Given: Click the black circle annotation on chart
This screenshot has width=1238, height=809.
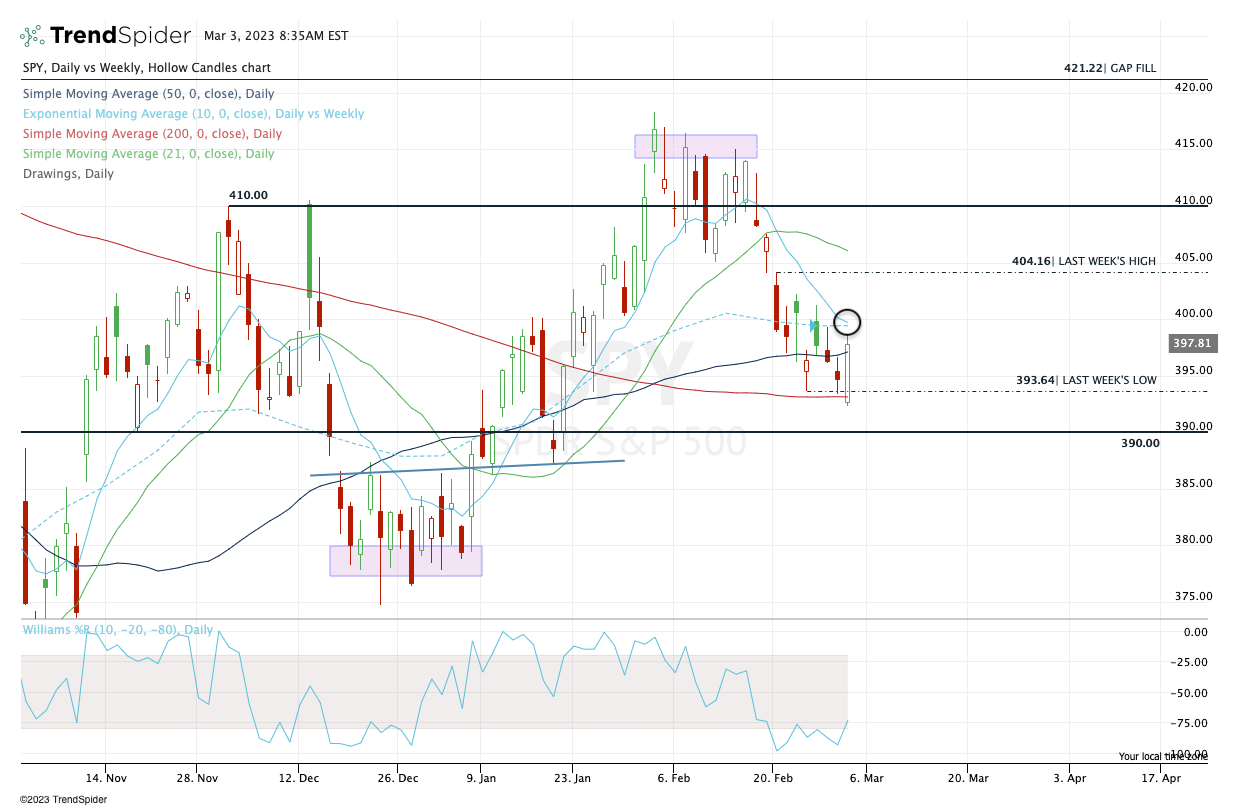Looking at the screenshot, I should pyautogui.click(x=847, y=322).
